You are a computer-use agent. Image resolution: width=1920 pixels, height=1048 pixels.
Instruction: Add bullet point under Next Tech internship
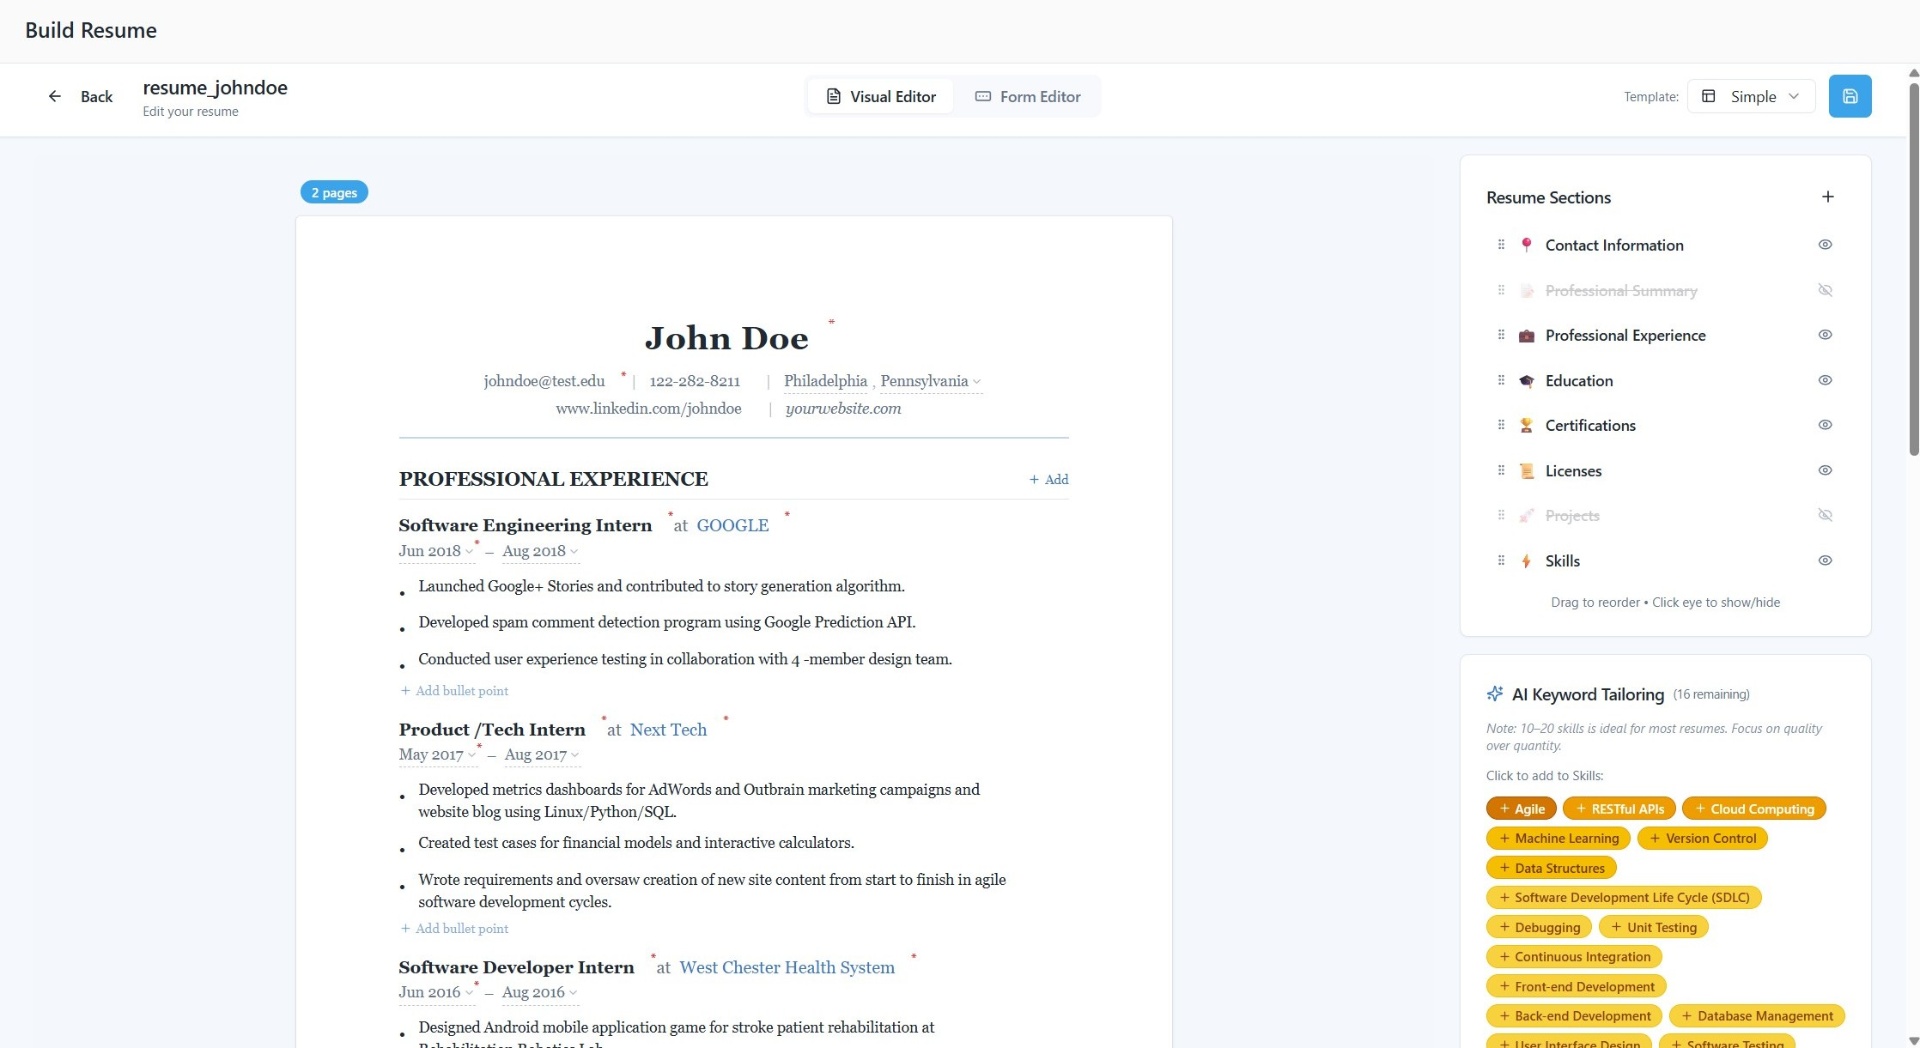(455, 929)
